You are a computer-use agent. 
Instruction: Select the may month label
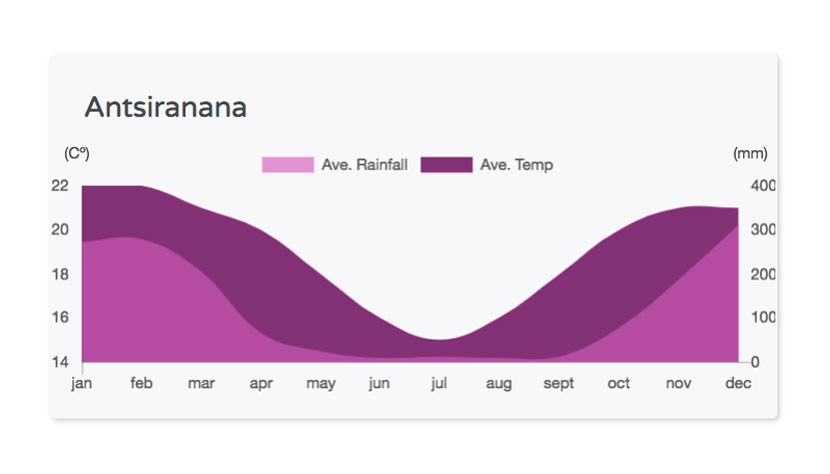click(x=321, y=383)
